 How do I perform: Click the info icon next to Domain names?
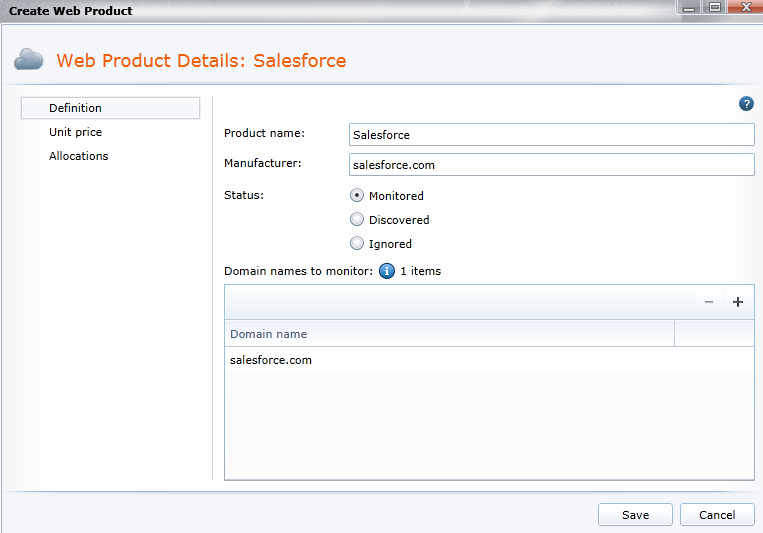click(387, 271)
